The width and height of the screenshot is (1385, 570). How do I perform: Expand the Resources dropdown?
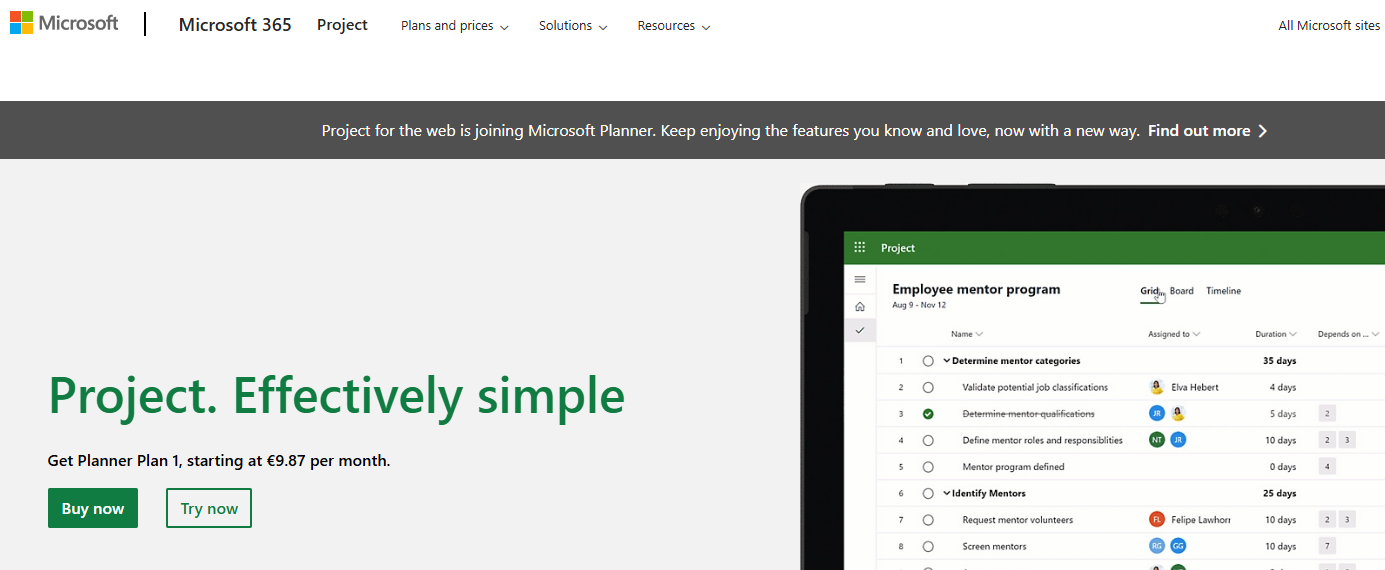pyautogui.click(x=674, y=26)
